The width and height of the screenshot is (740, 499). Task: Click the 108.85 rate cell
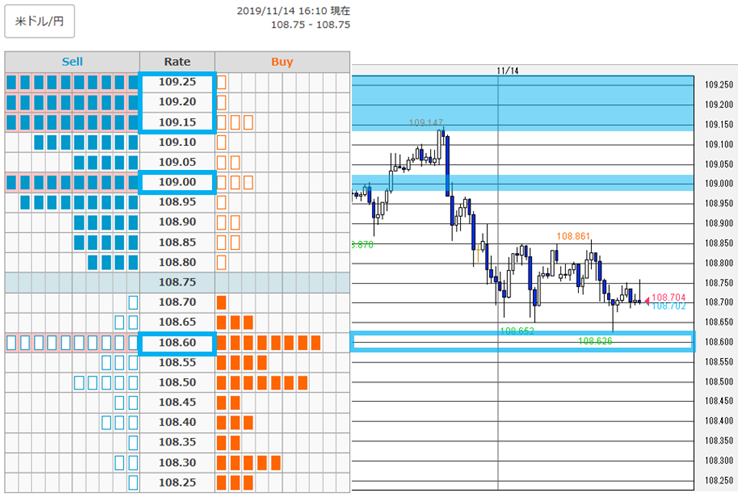pos(177,242)
